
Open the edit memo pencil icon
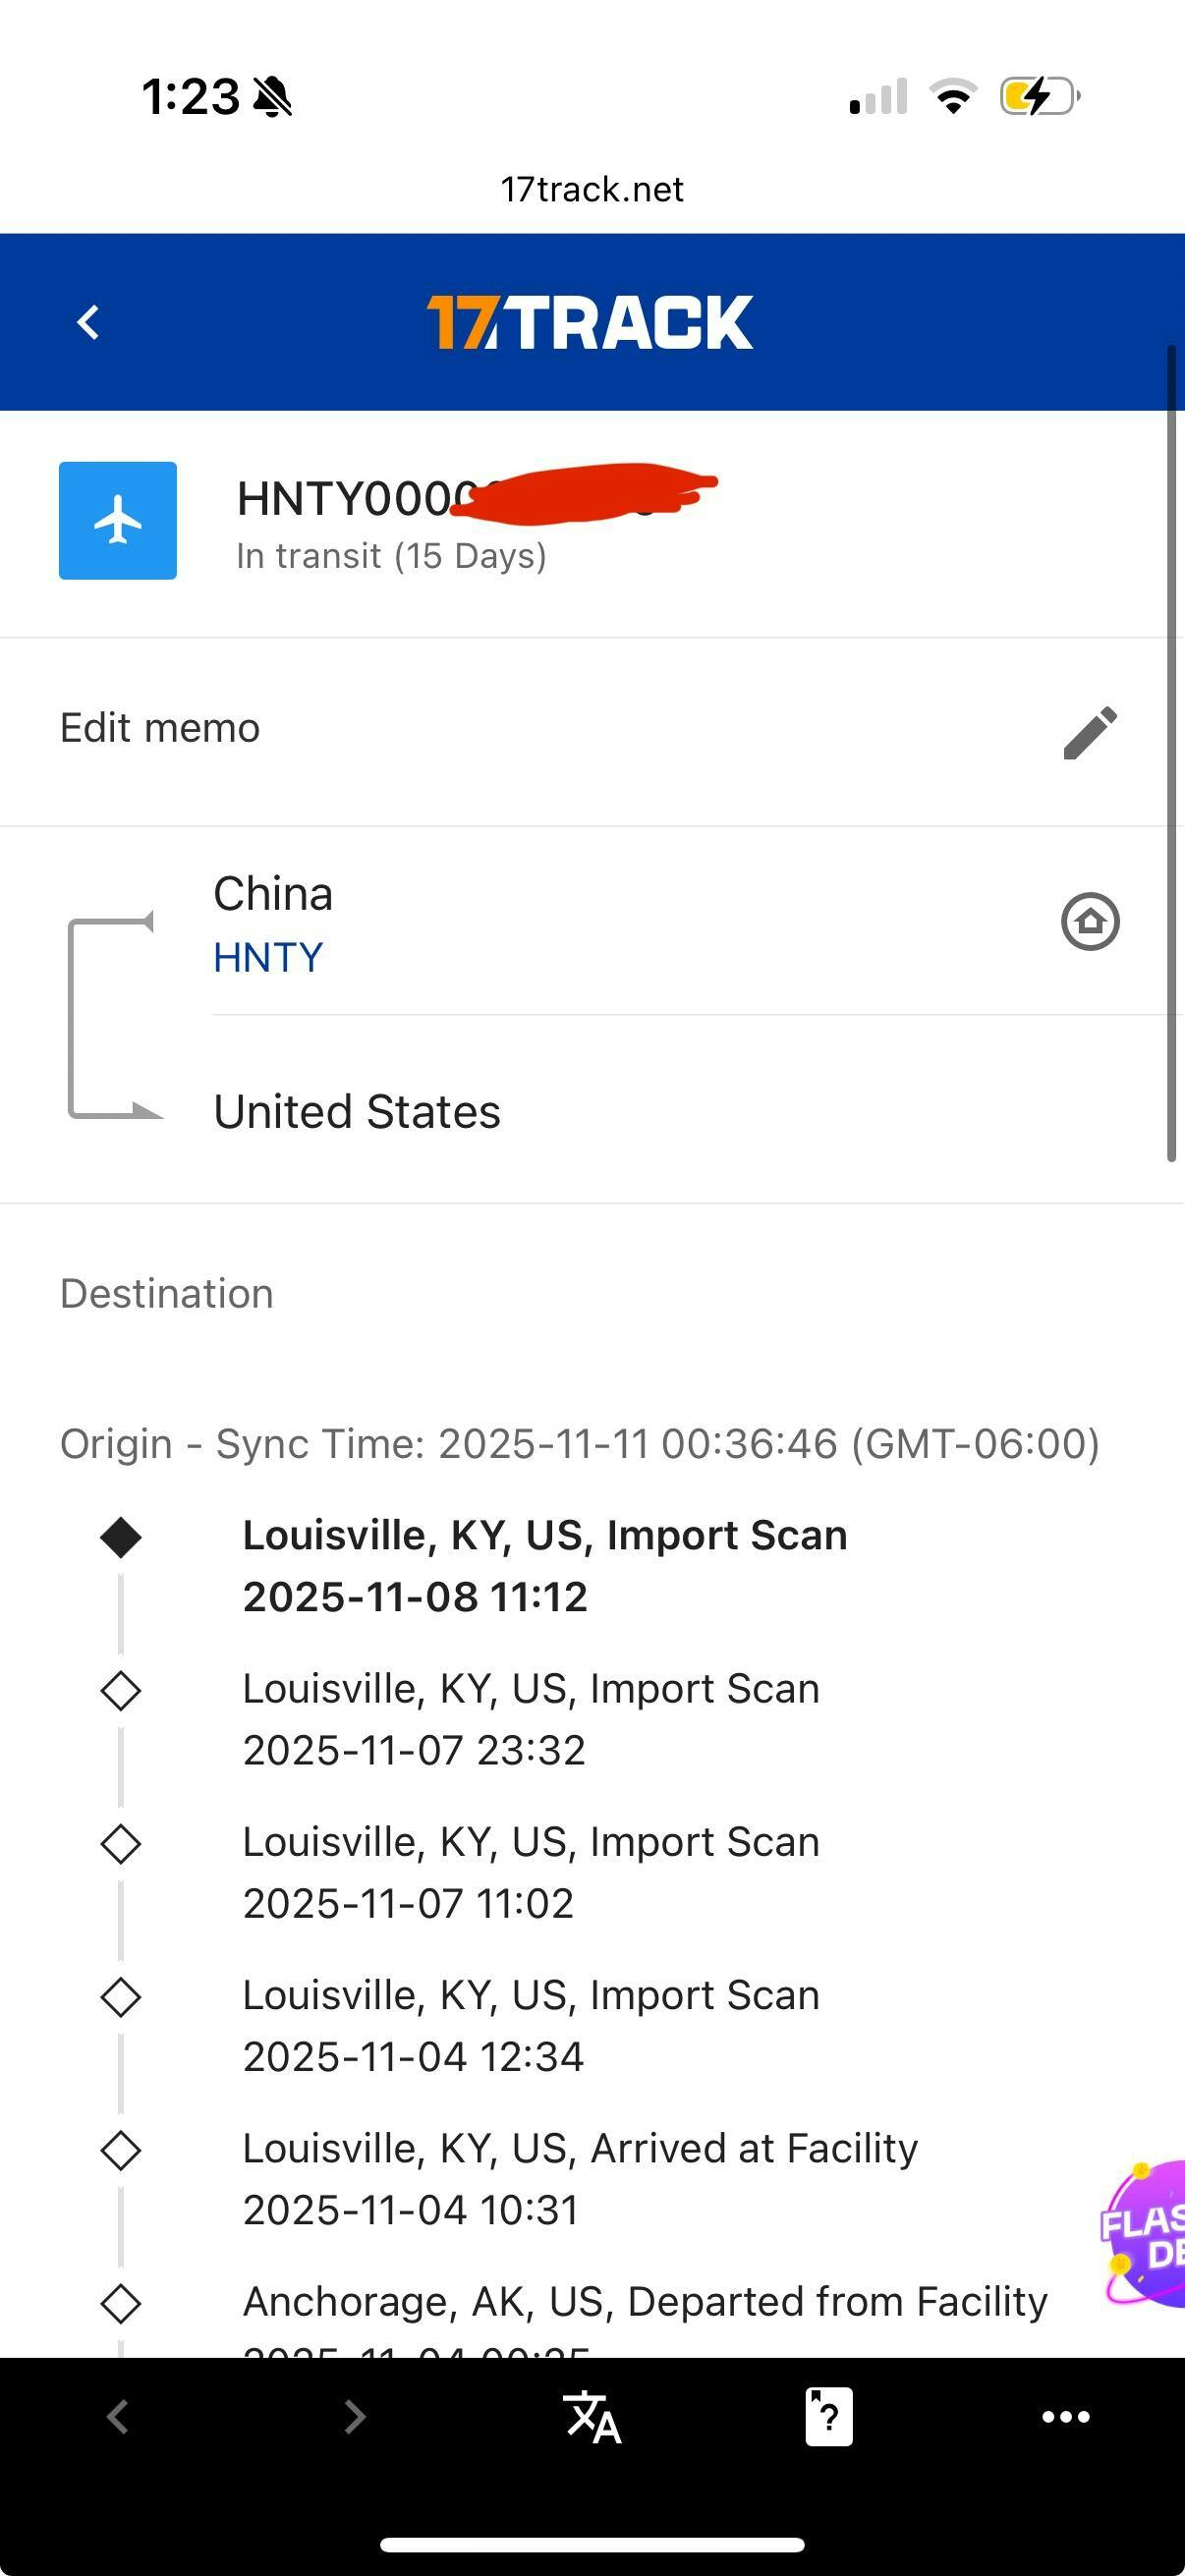click(1090, 732)
